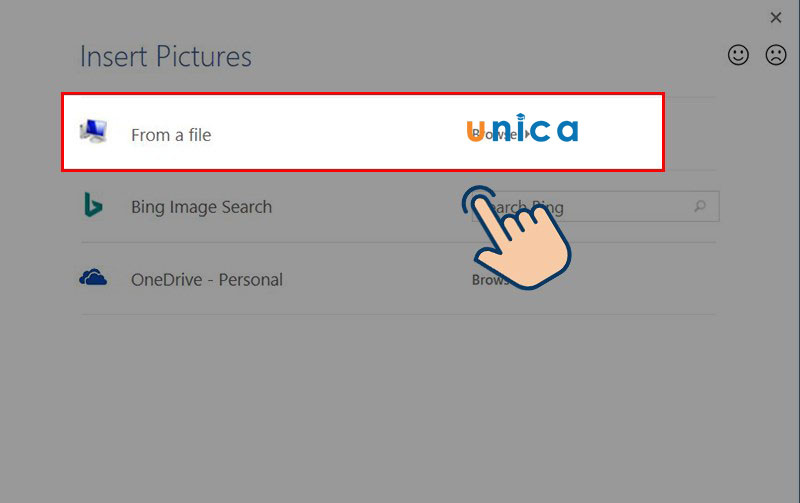Click the letter n in unica logo

[500, 130]
